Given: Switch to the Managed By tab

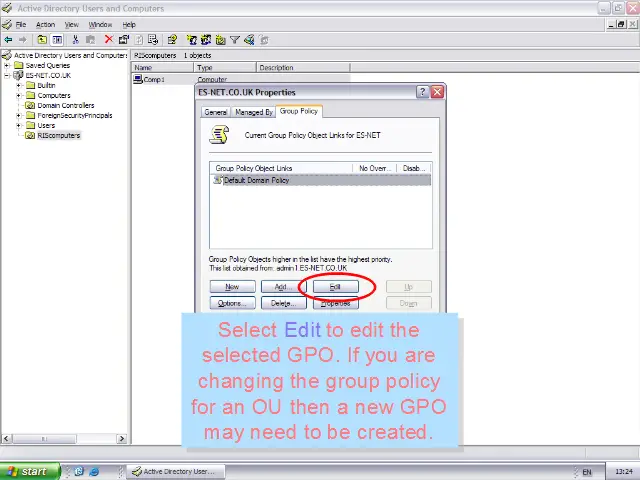Looking at the screenshot, I should tap(253, 112).
